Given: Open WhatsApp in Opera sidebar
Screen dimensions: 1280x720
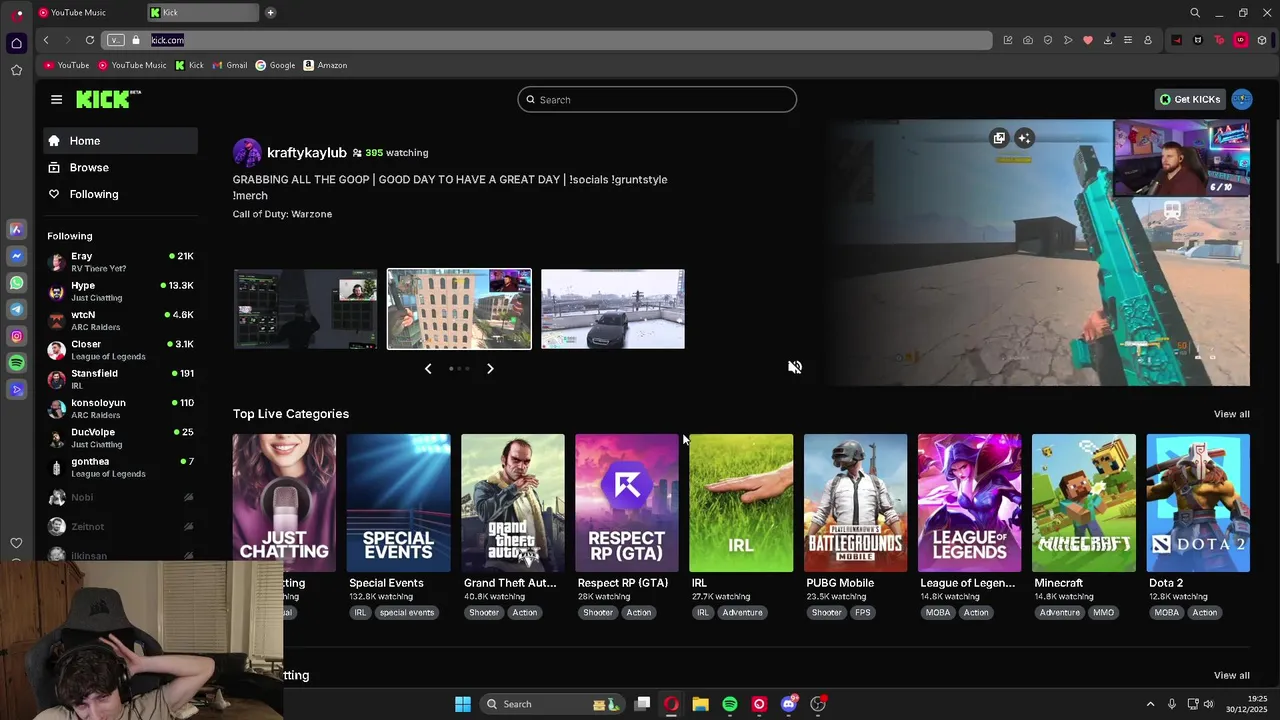Looking at the screenshot, I should coord(16,283).
